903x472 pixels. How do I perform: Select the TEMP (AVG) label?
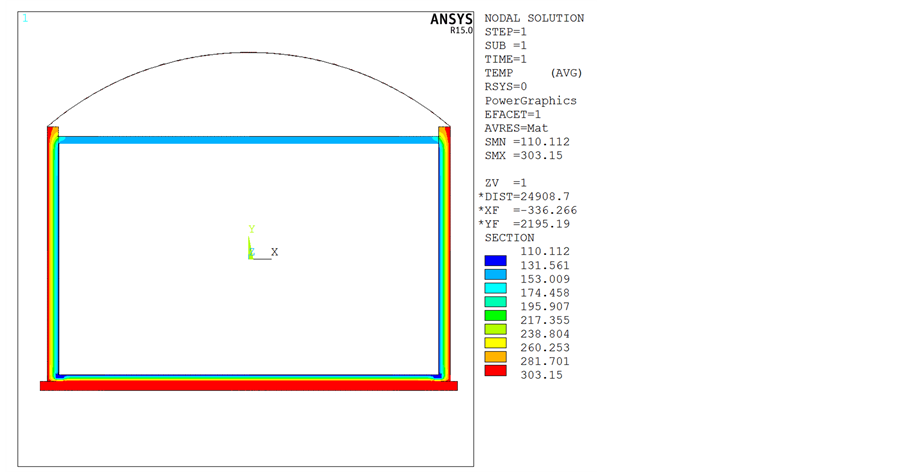[x=533, y=73]
